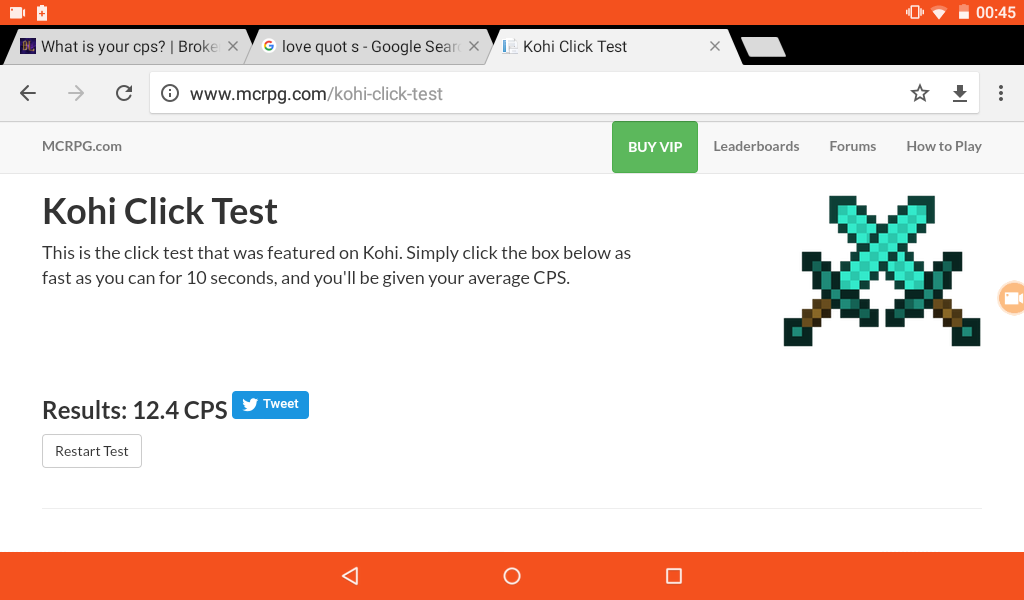
Task: Restart the click test
Action: click(92, 451)
